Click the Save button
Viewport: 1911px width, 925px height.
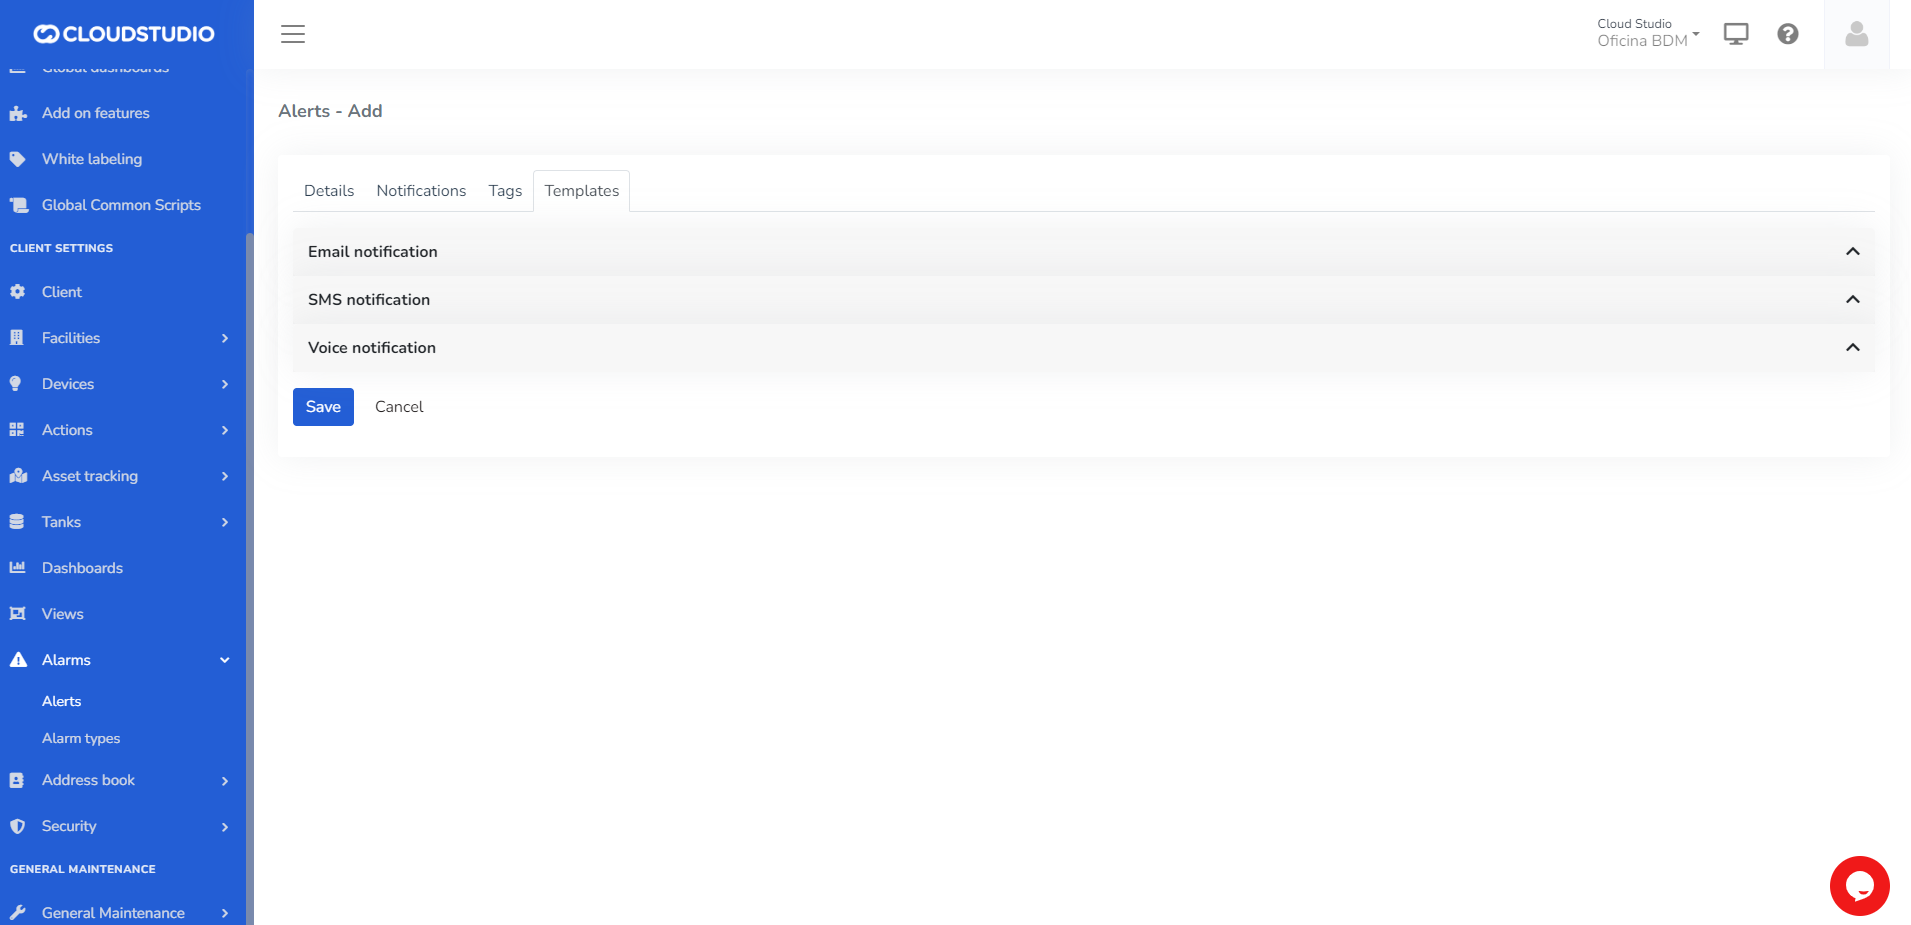click(323, 407)
